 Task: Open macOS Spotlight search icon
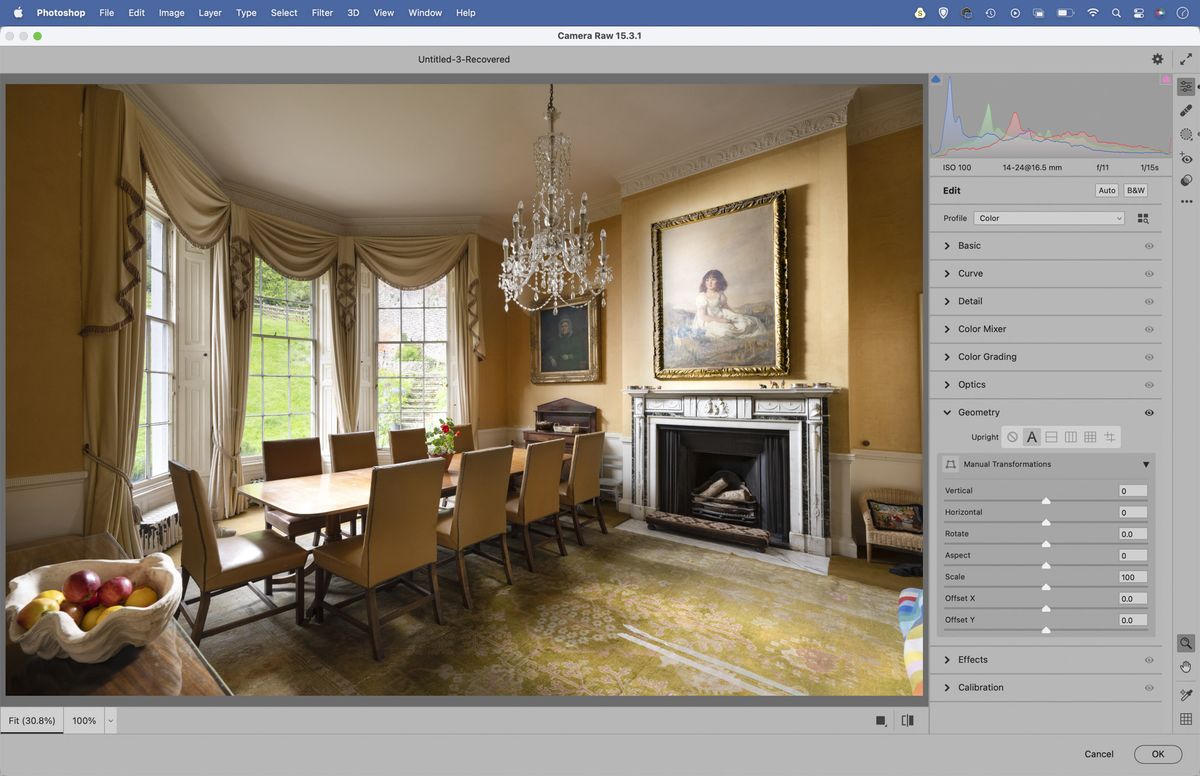(x=1116, y=13)
